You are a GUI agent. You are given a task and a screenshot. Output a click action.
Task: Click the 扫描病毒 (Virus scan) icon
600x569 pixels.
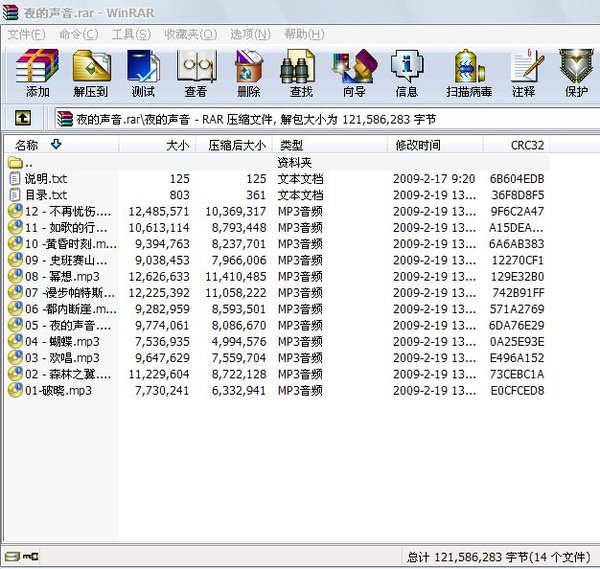tap(469, 66)
